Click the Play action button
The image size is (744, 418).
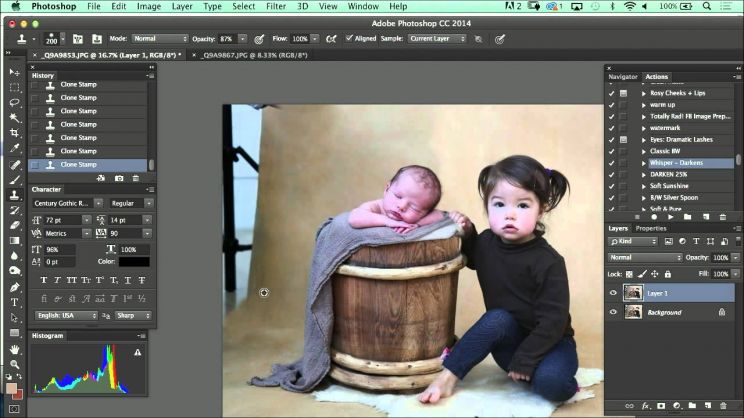pyautogui.click(x=670, y=217)
